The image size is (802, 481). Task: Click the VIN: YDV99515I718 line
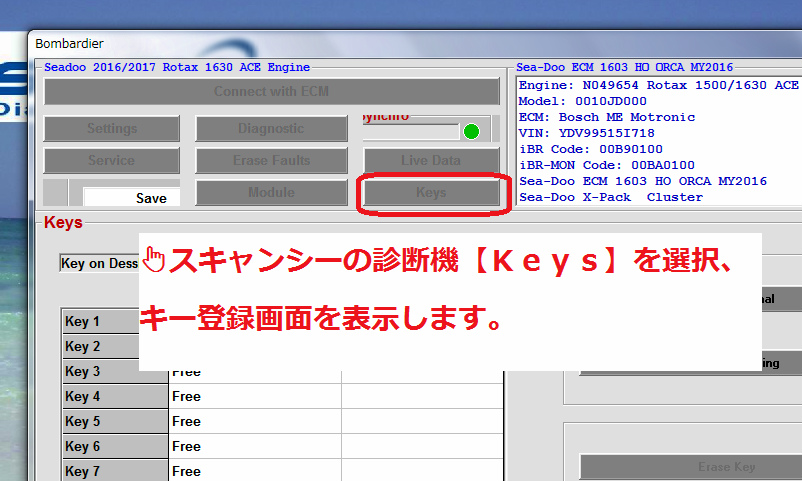[x=587, y=133]
